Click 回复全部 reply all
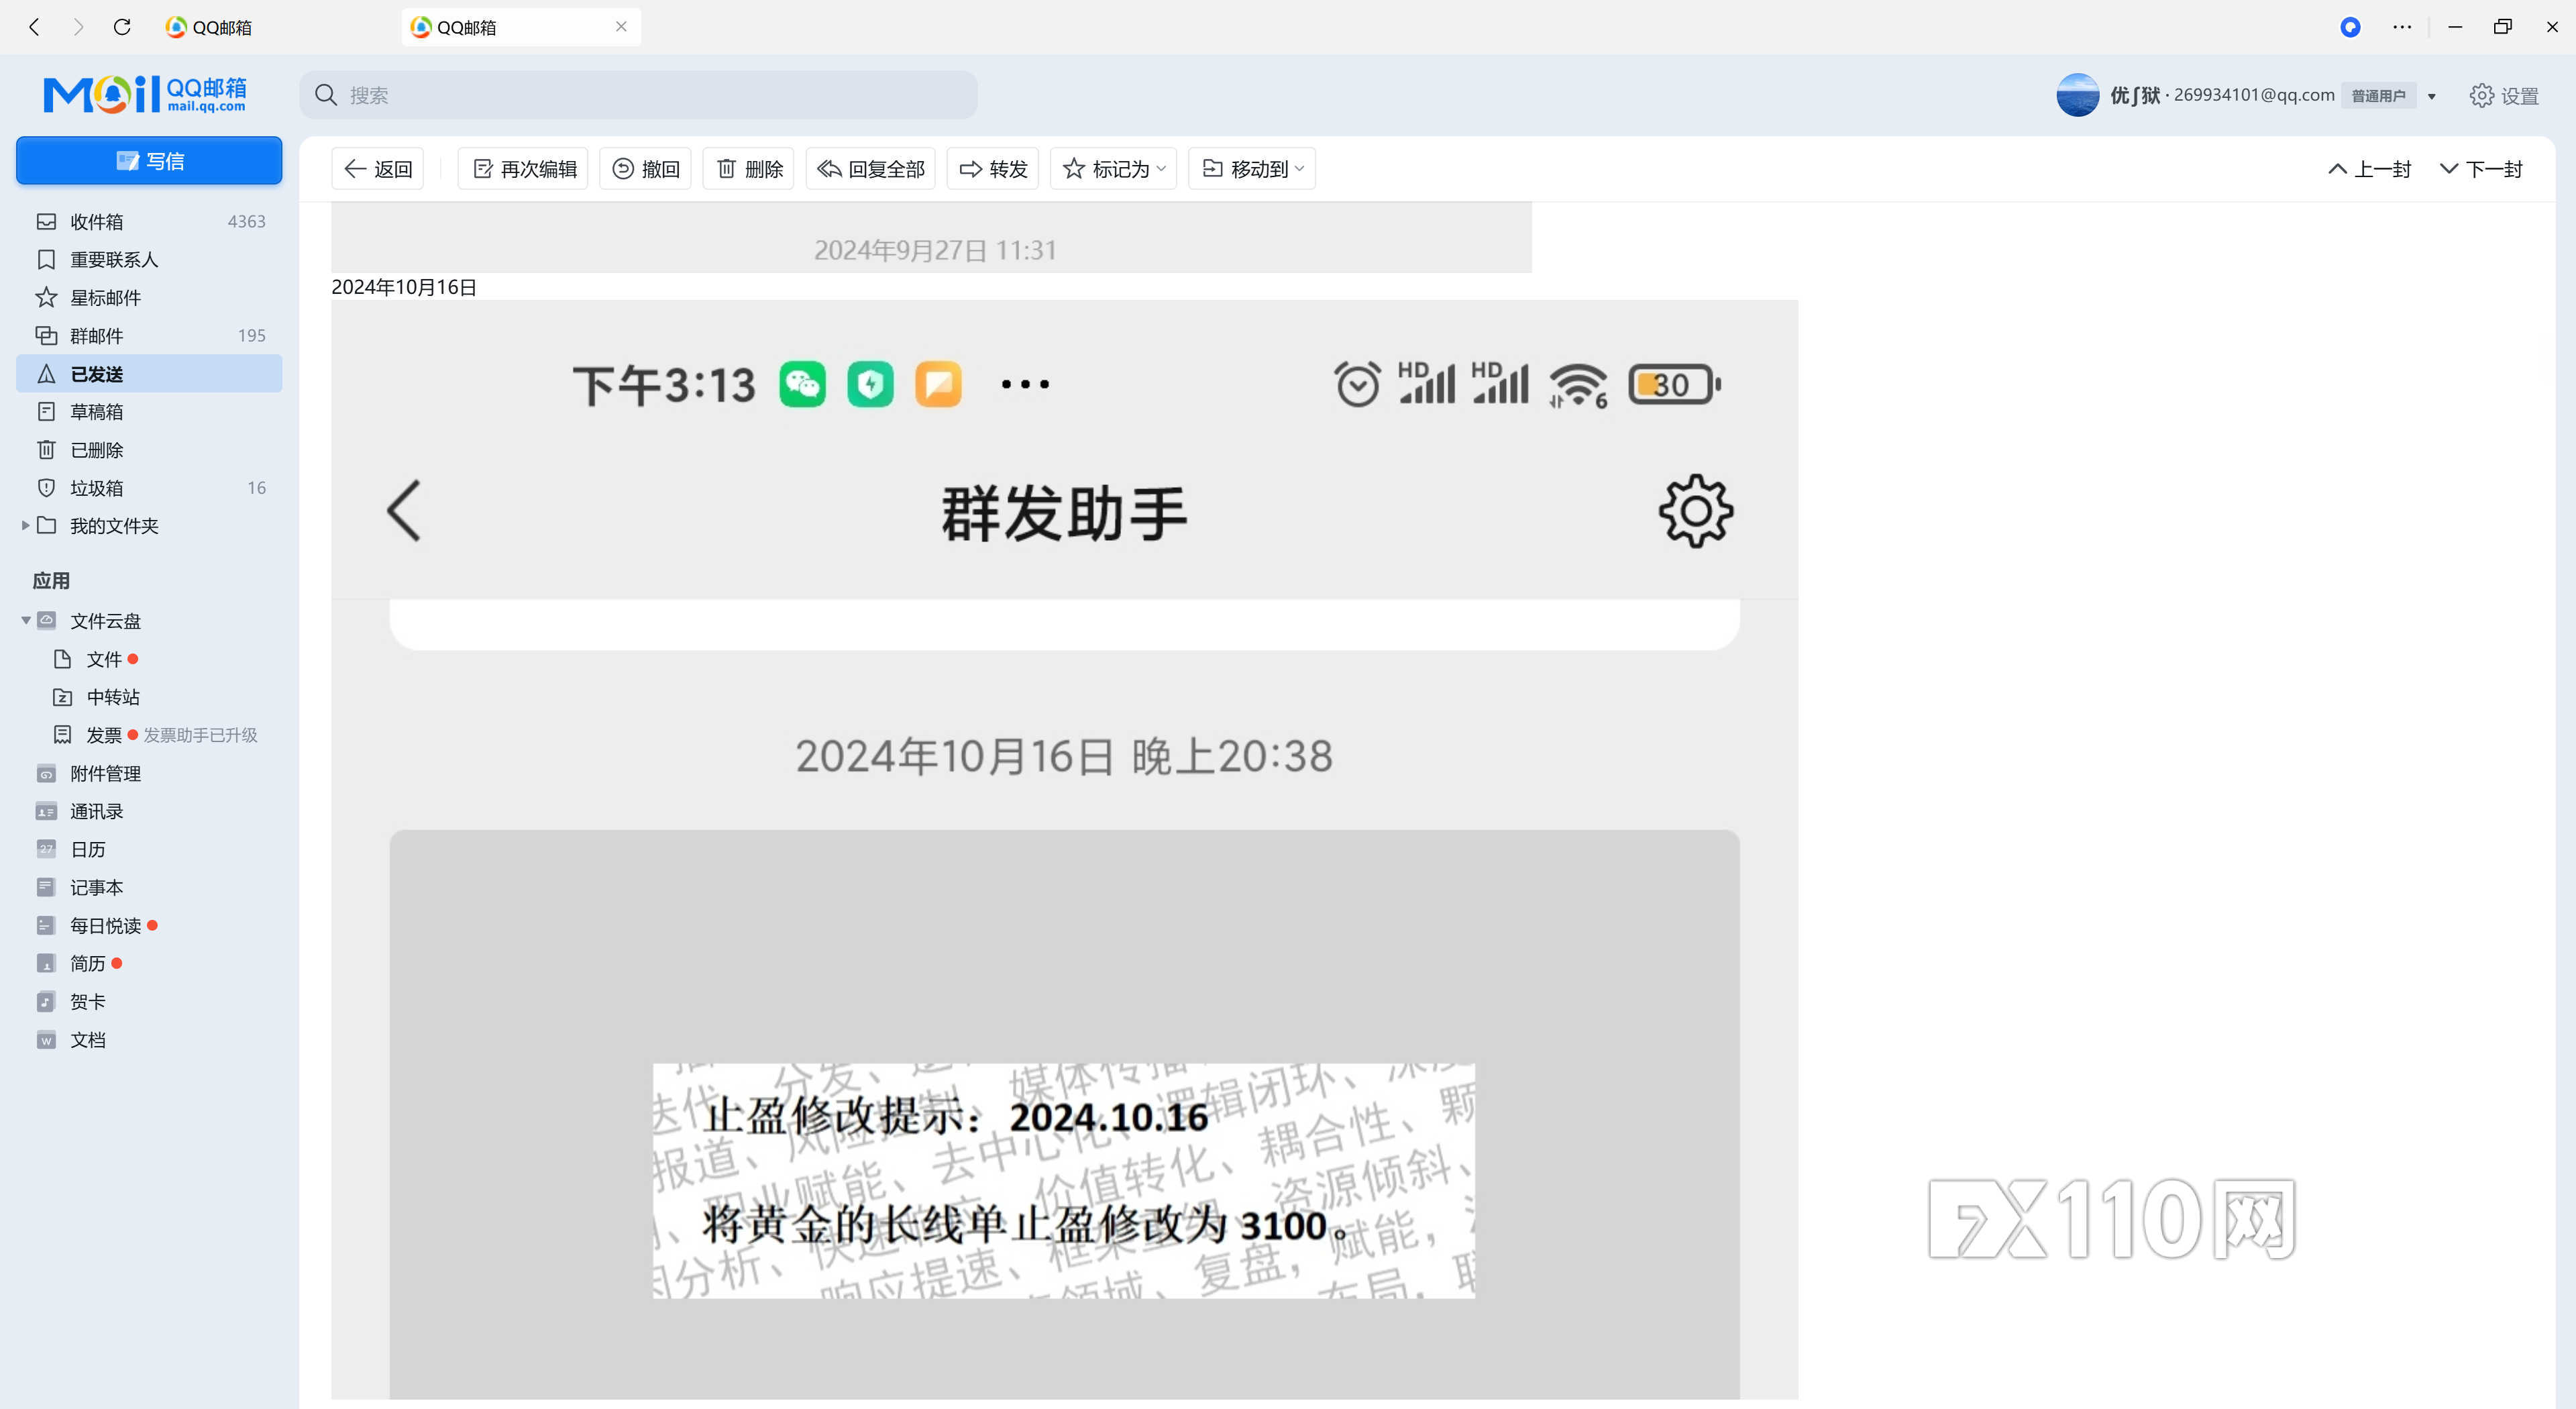The image size is (2576, 1409). pyautogui.click(x=871, y=169)
